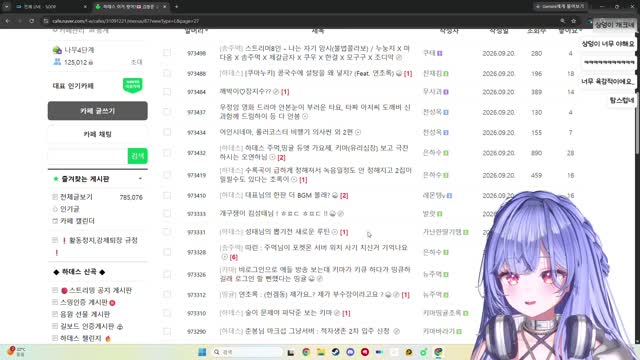Screen dimensions: 640x360
Task: Tick checkbox for post 973437
Action: click(167, 111)
